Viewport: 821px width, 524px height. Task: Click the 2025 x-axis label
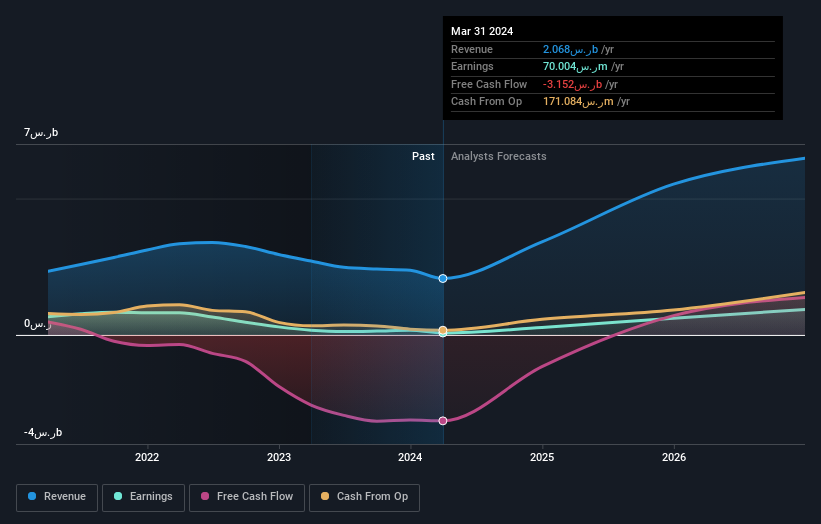pyautogui.click(x=542, y=457)
